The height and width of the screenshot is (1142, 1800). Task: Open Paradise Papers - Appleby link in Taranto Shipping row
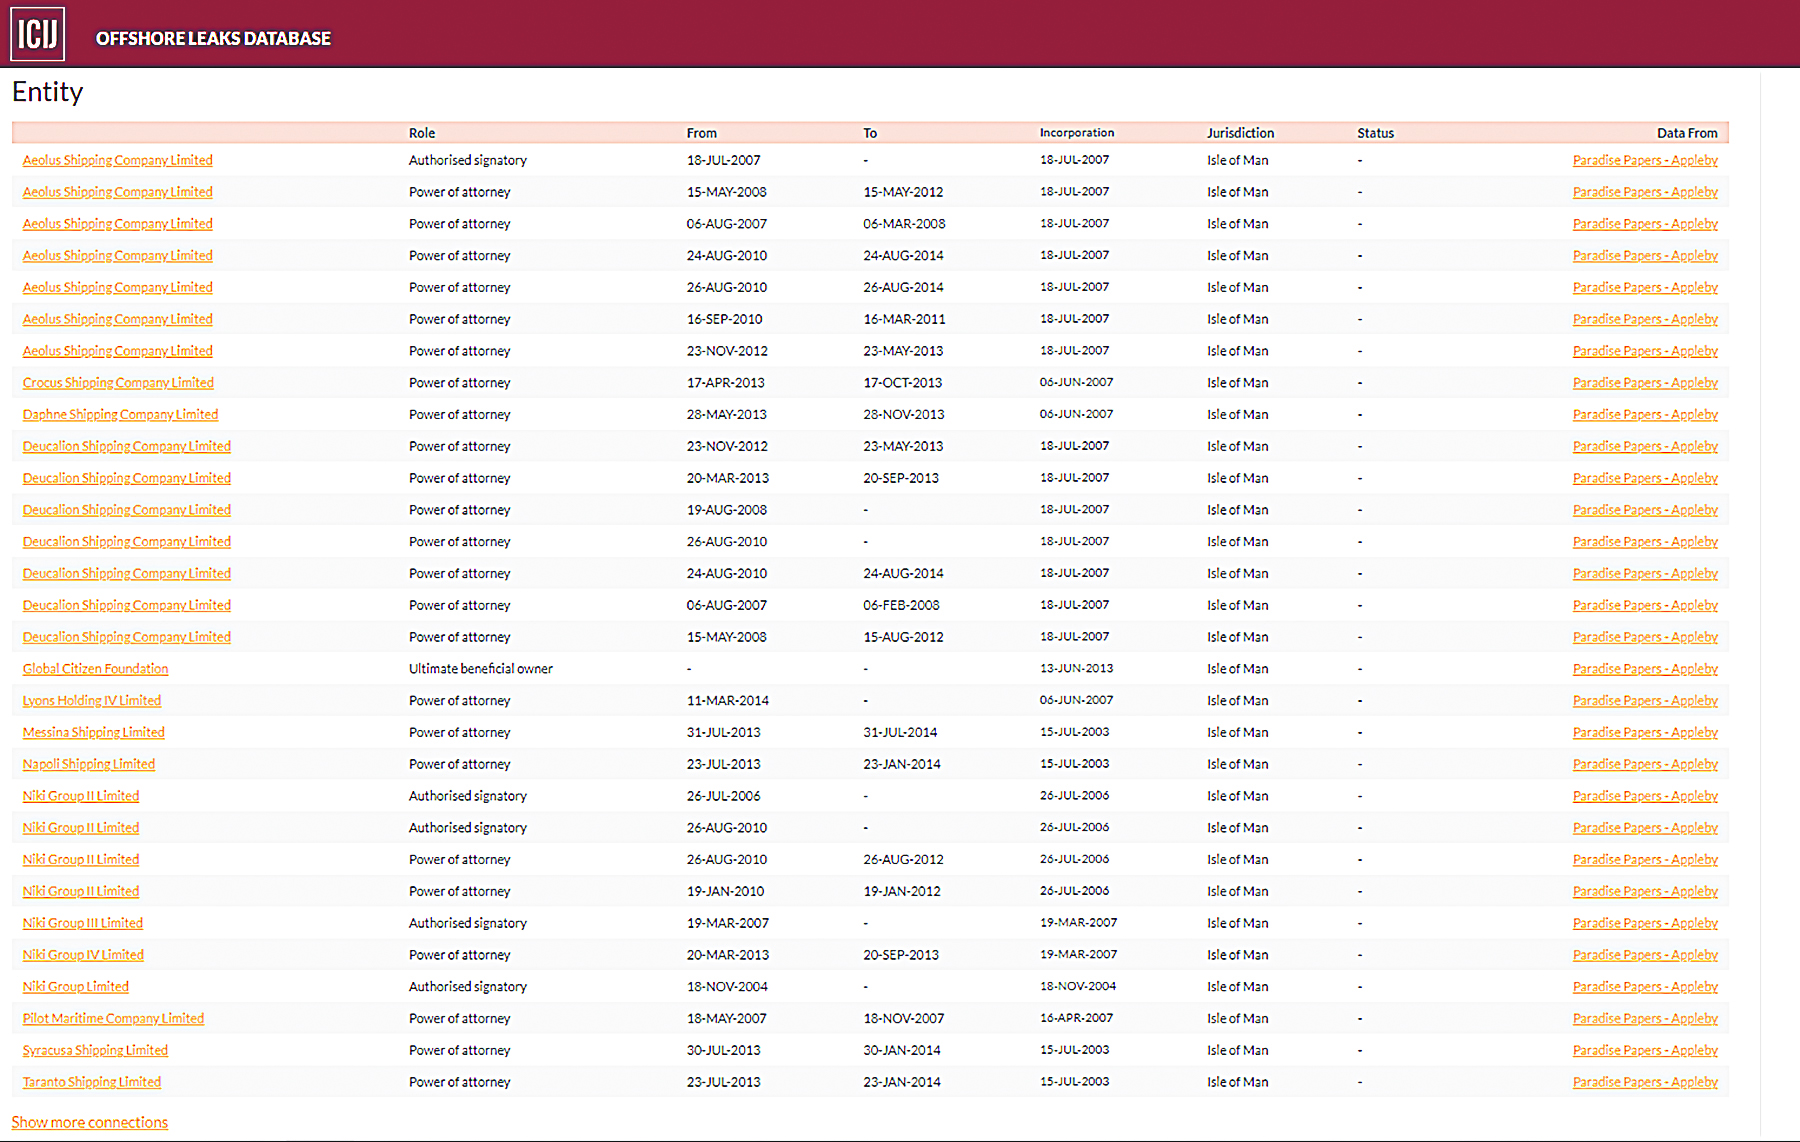point(1645,1083)
